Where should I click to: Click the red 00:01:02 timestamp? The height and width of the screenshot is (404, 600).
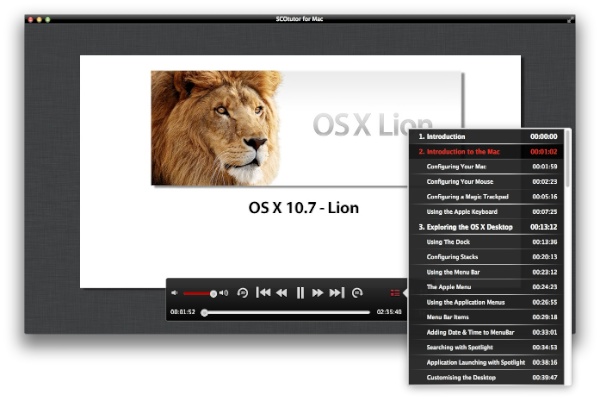point(543,152)
